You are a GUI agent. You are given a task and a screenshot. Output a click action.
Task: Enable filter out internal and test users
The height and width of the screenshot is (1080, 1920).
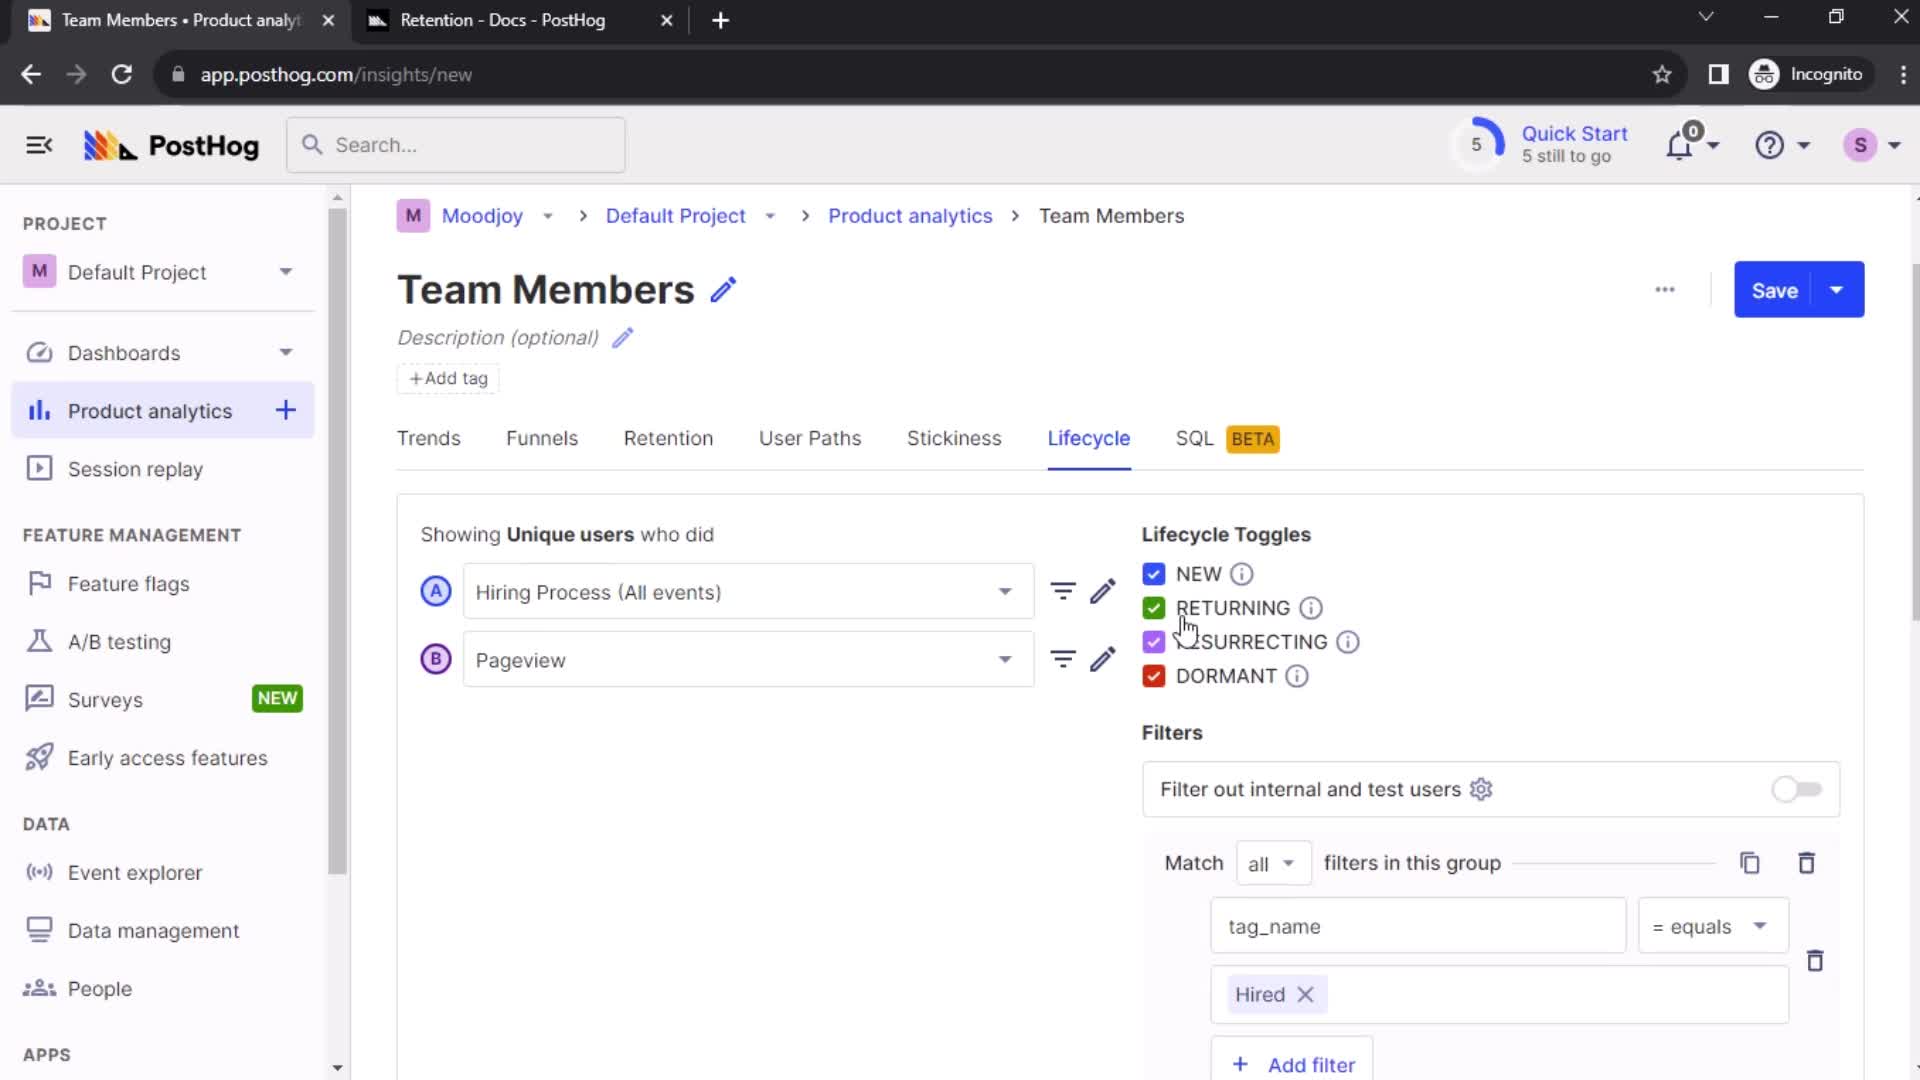click(x=1796, y=789)
